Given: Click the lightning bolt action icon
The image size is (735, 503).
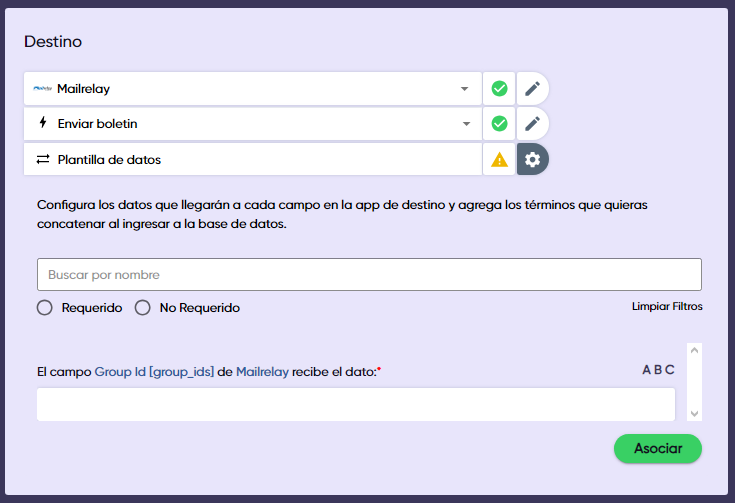Looking at the screenshot, I should point(42,124).
